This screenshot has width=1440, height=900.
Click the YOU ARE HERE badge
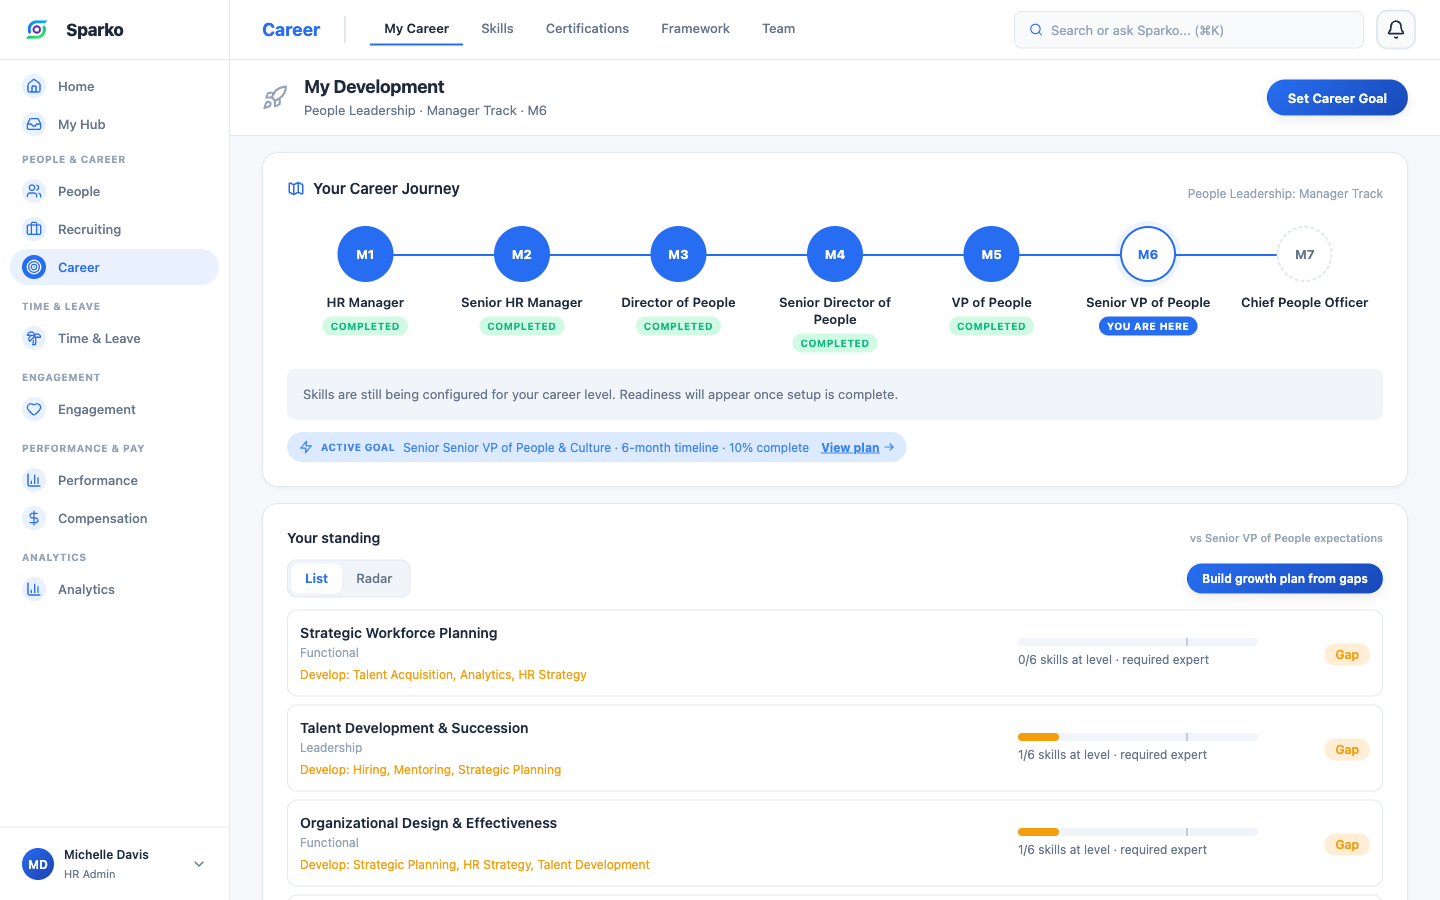click(1148, 326)
